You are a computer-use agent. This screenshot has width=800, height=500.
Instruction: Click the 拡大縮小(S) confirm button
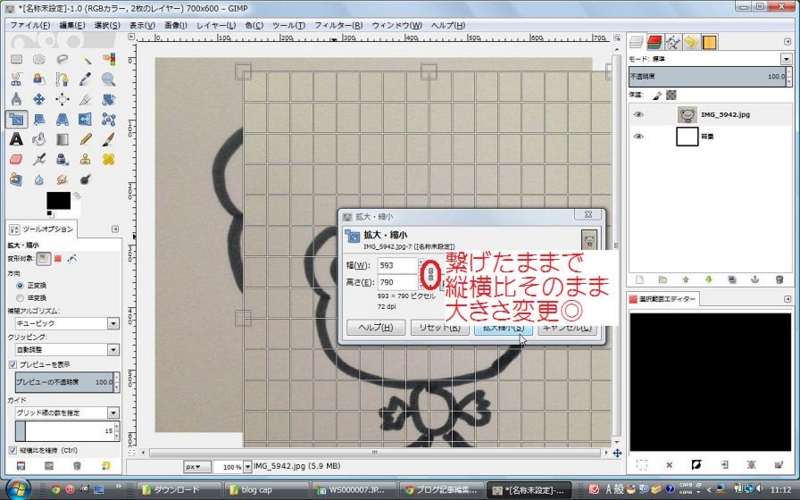tap(503, 327)
